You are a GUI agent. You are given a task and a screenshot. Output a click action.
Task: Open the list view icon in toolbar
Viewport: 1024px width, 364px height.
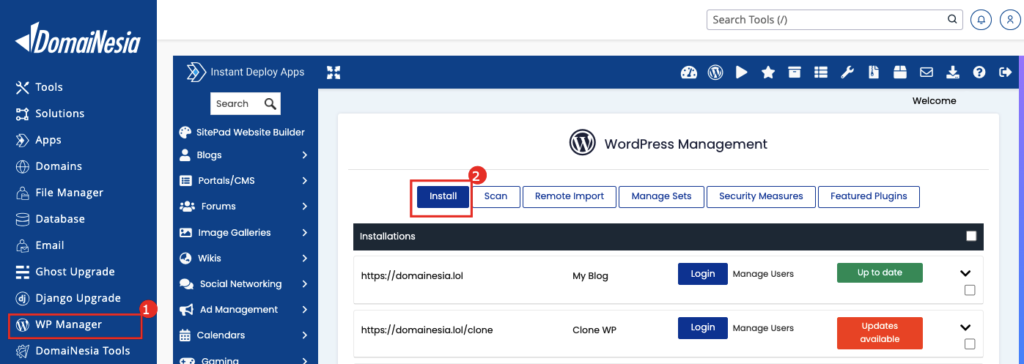(820, 73)
